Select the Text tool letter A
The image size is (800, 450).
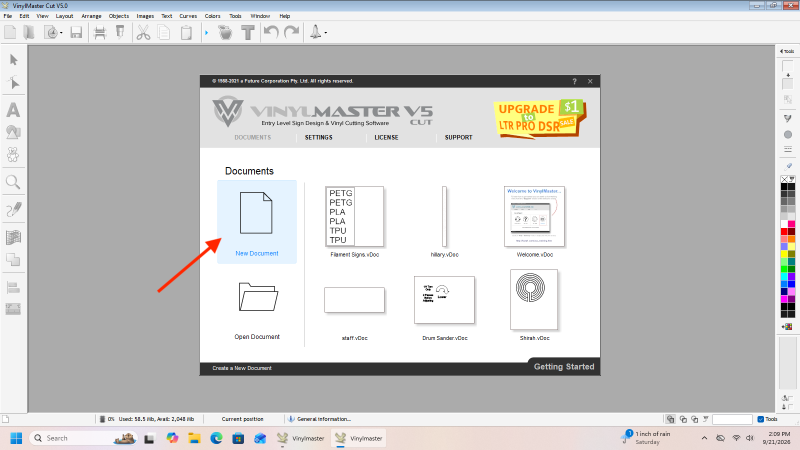click(x=13, y=110)
